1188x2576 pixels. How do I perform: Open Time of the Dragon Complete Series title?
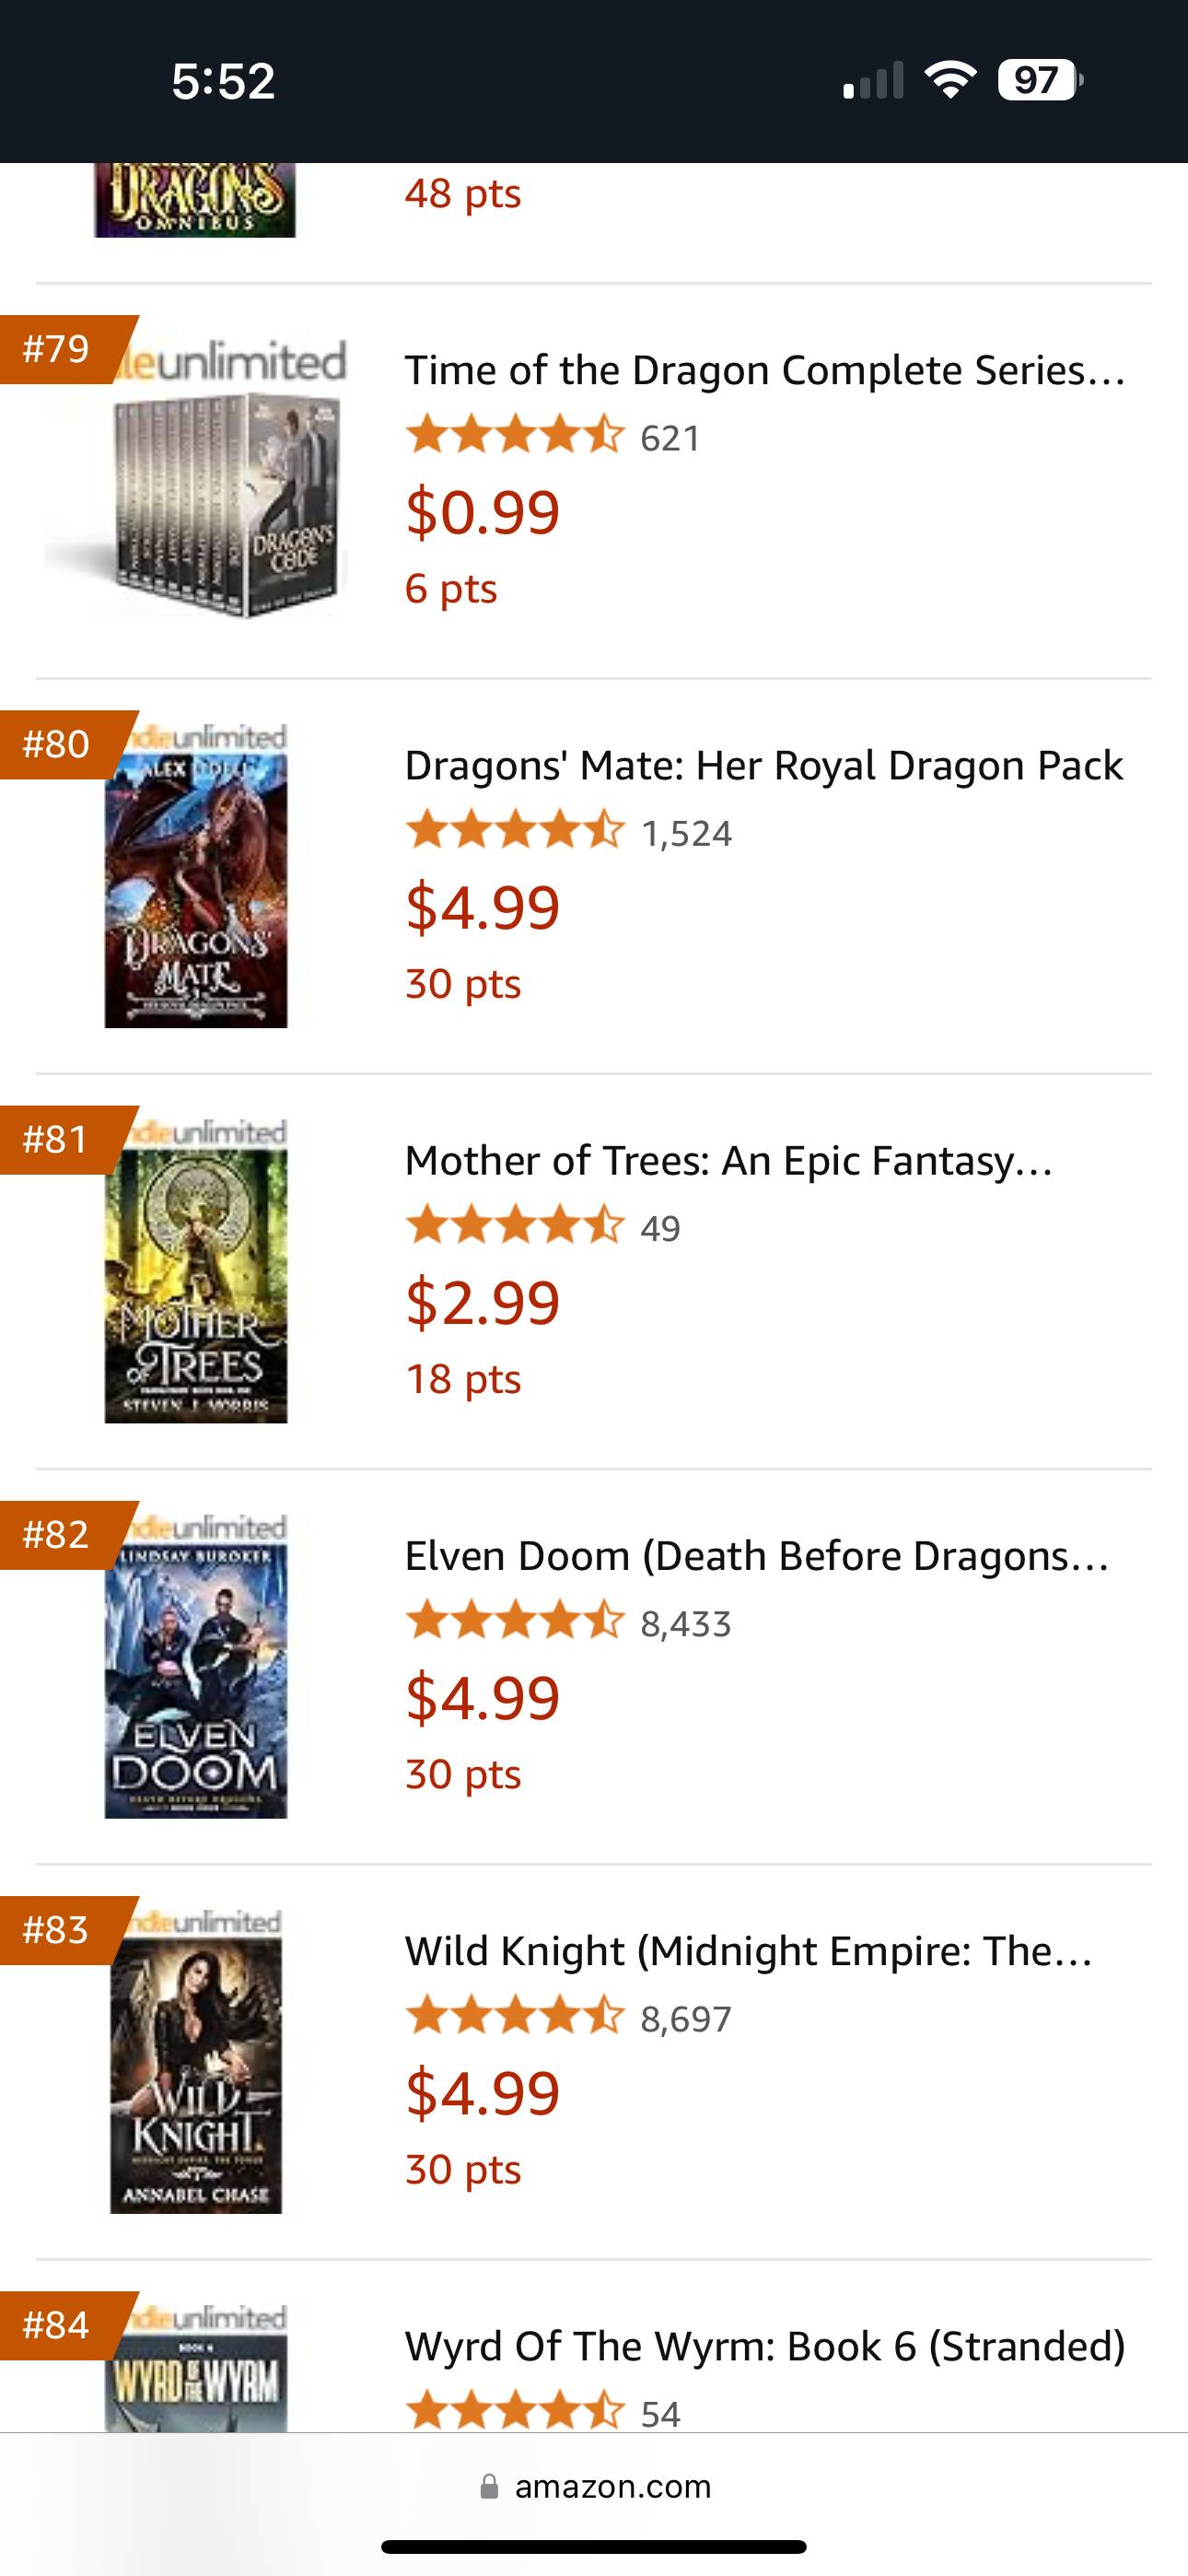click(x=765, y=370)
